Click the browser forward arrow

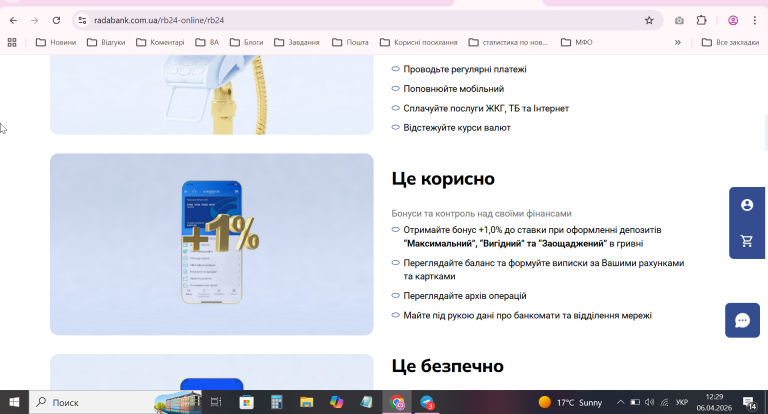(34, 20)
